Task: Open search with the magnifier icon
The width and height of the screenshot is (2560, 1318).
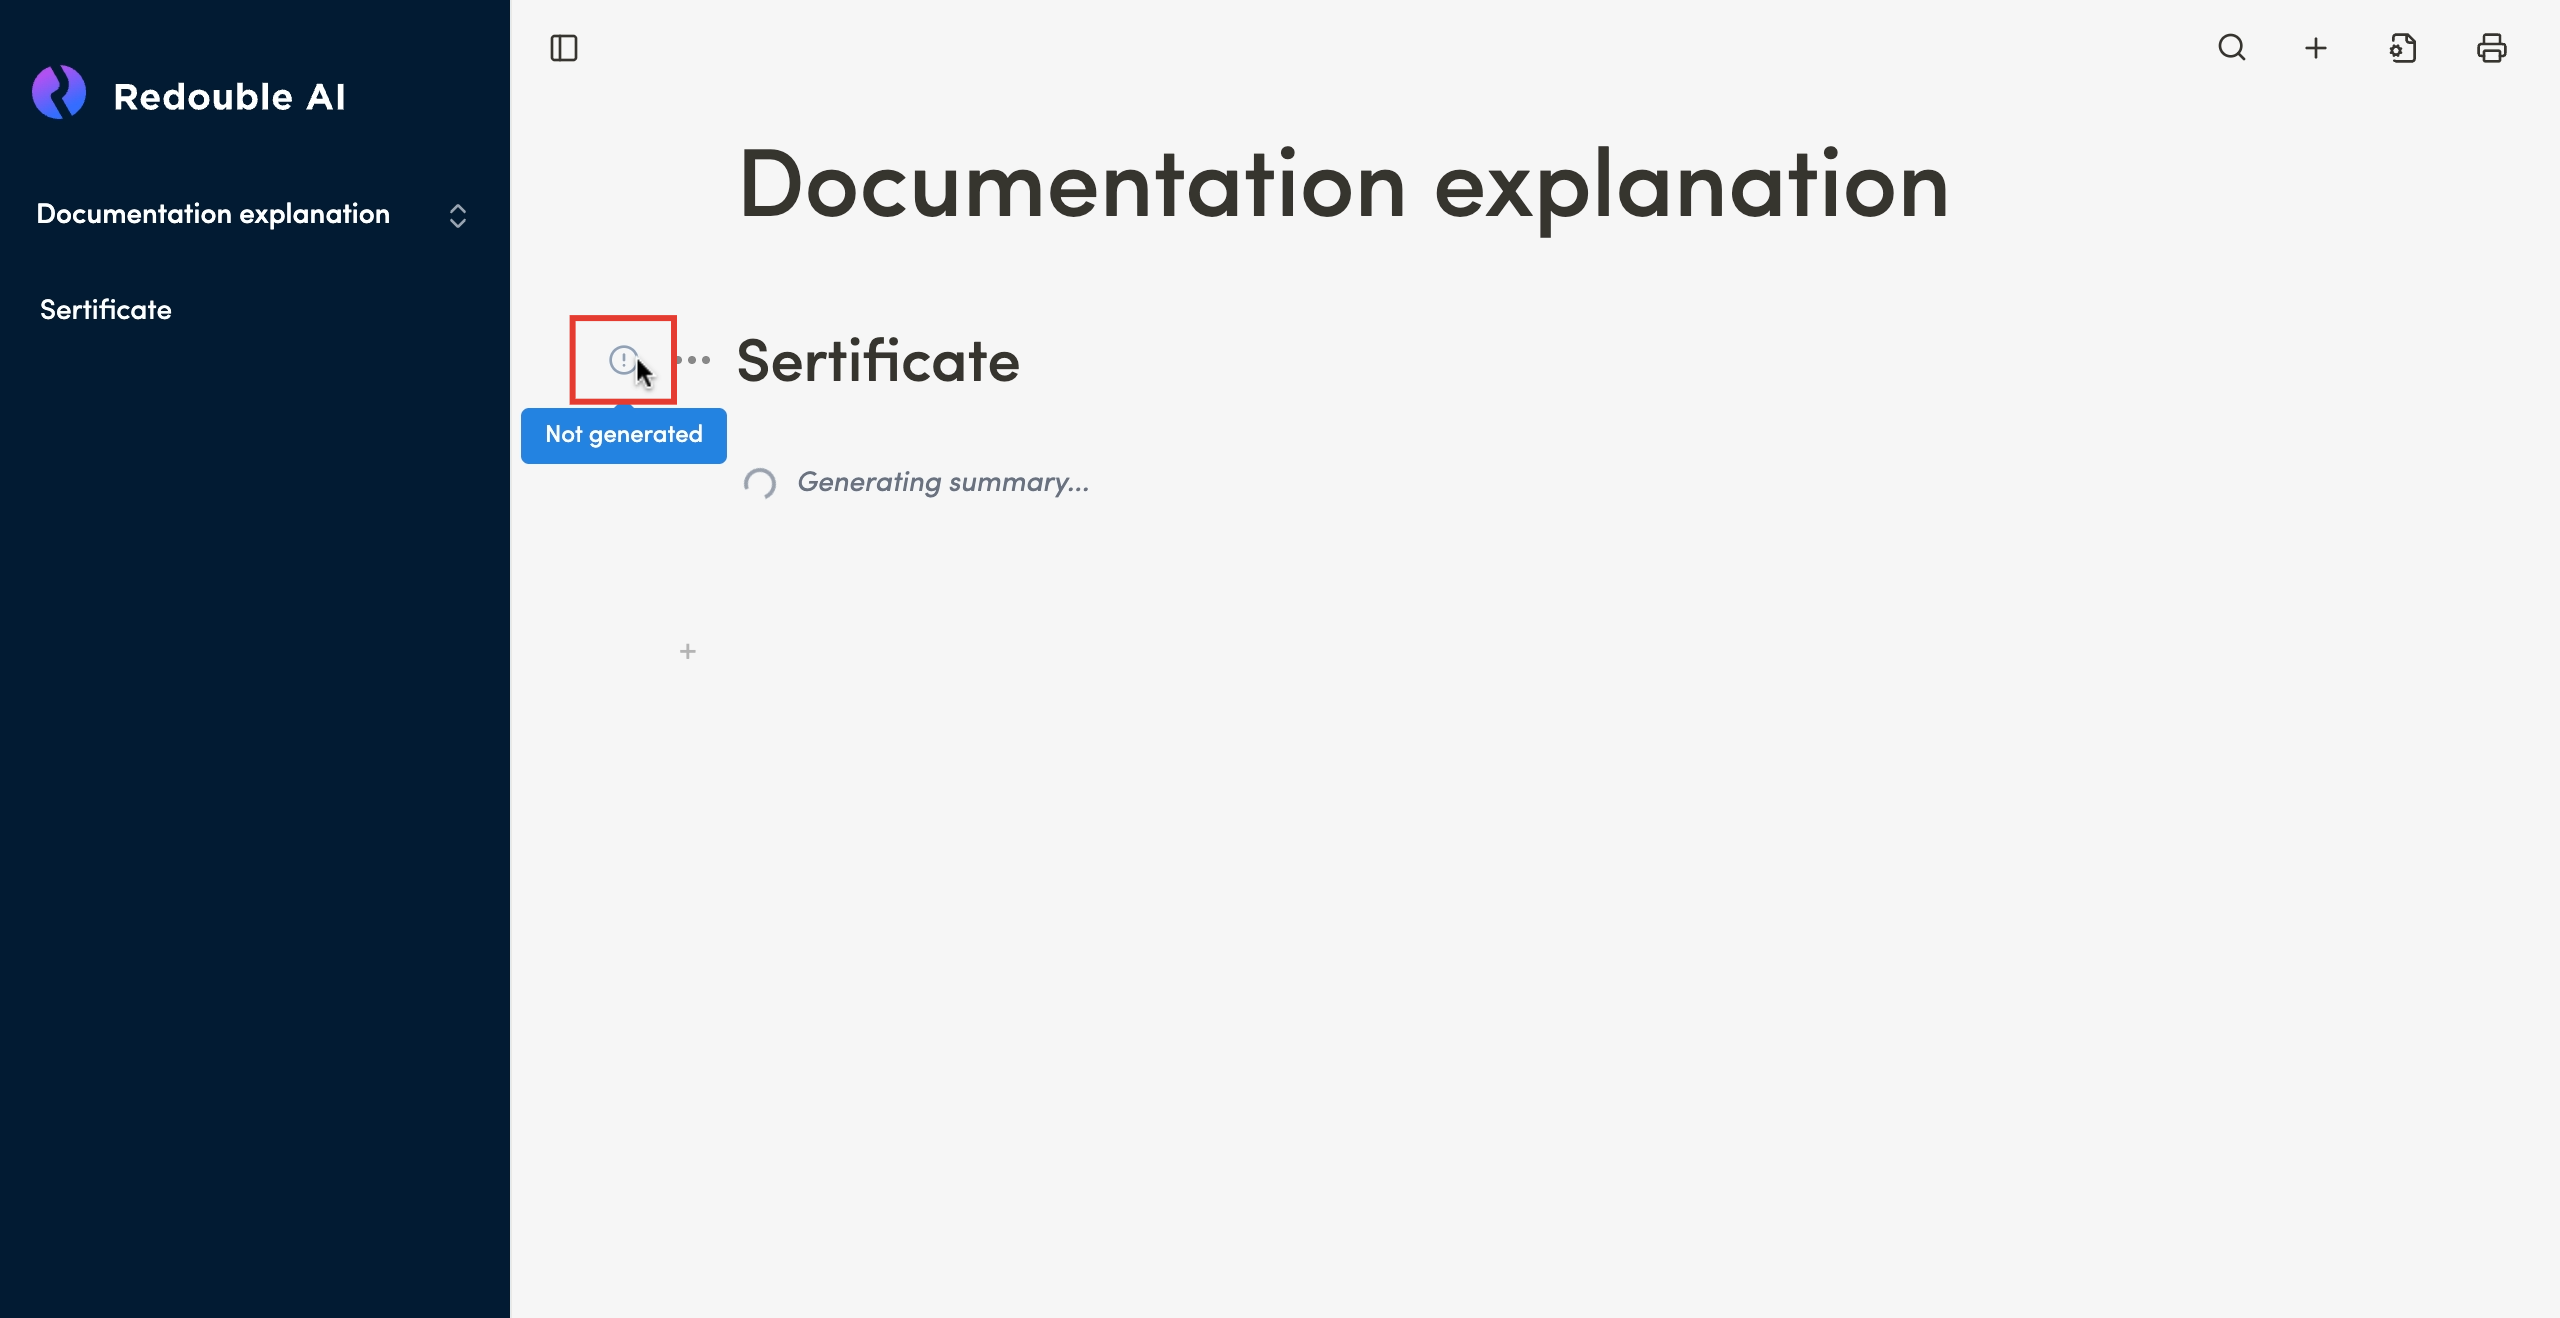Action: 2232,48
